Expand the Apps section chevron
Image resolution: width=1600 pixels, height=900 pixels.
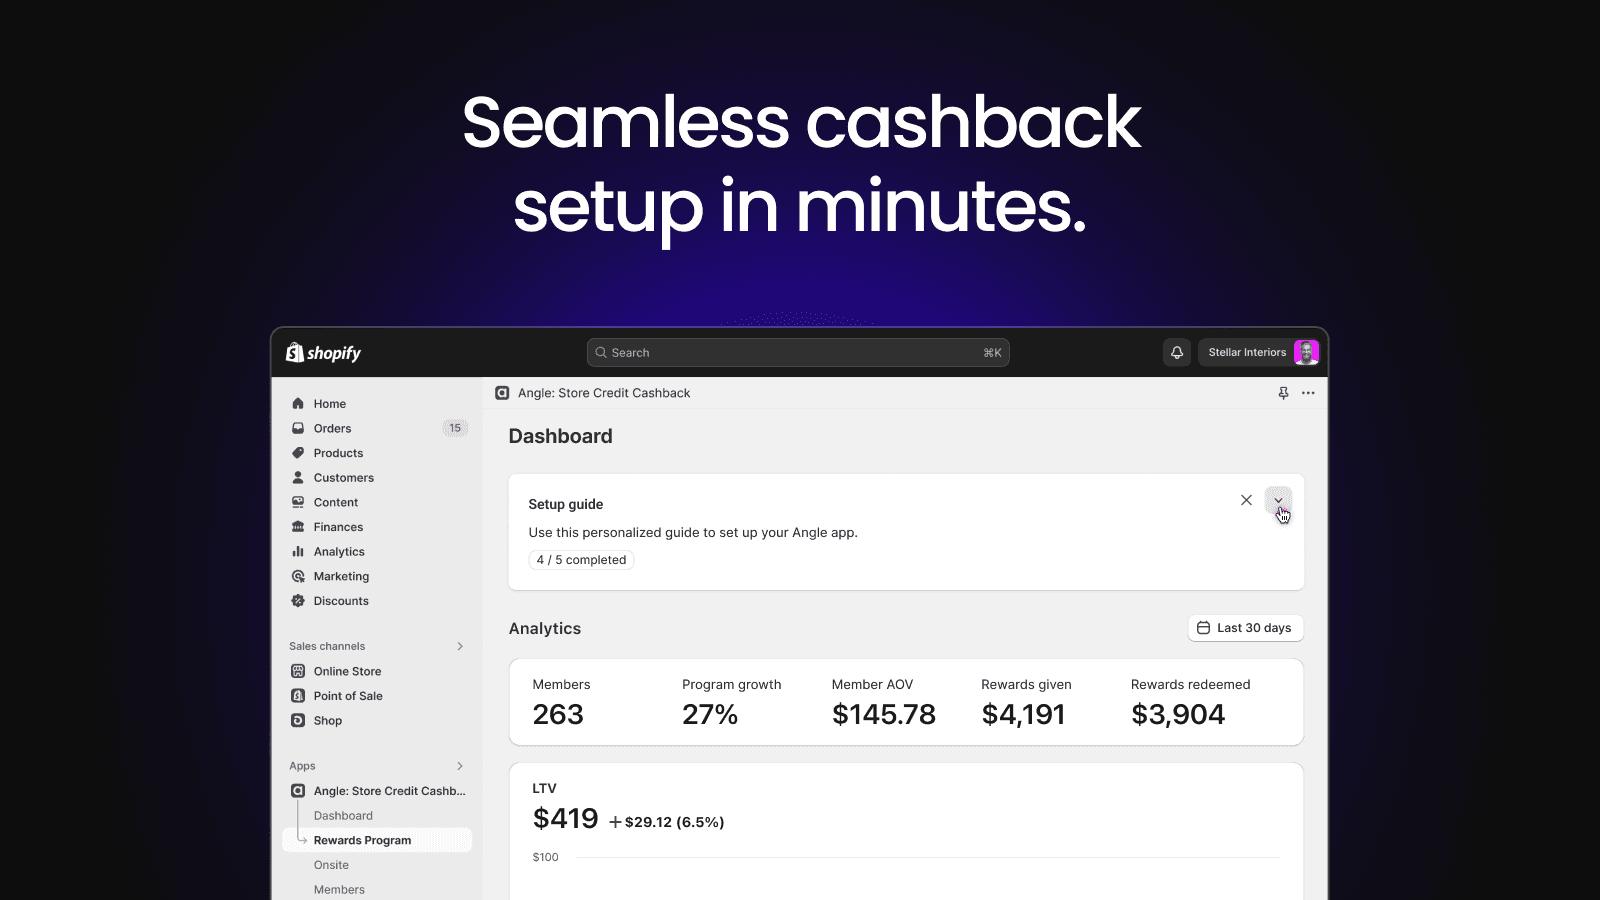coord(460,765)
